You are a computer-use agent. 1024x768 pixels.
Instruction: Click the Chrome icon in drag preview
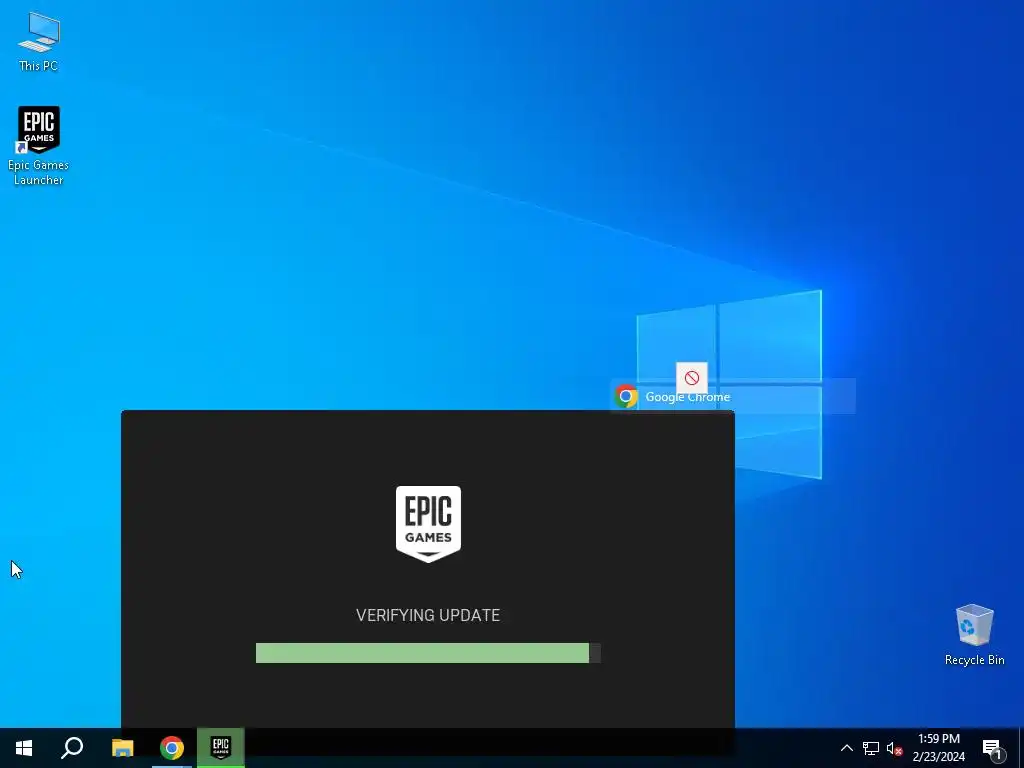tap(626, 396)
